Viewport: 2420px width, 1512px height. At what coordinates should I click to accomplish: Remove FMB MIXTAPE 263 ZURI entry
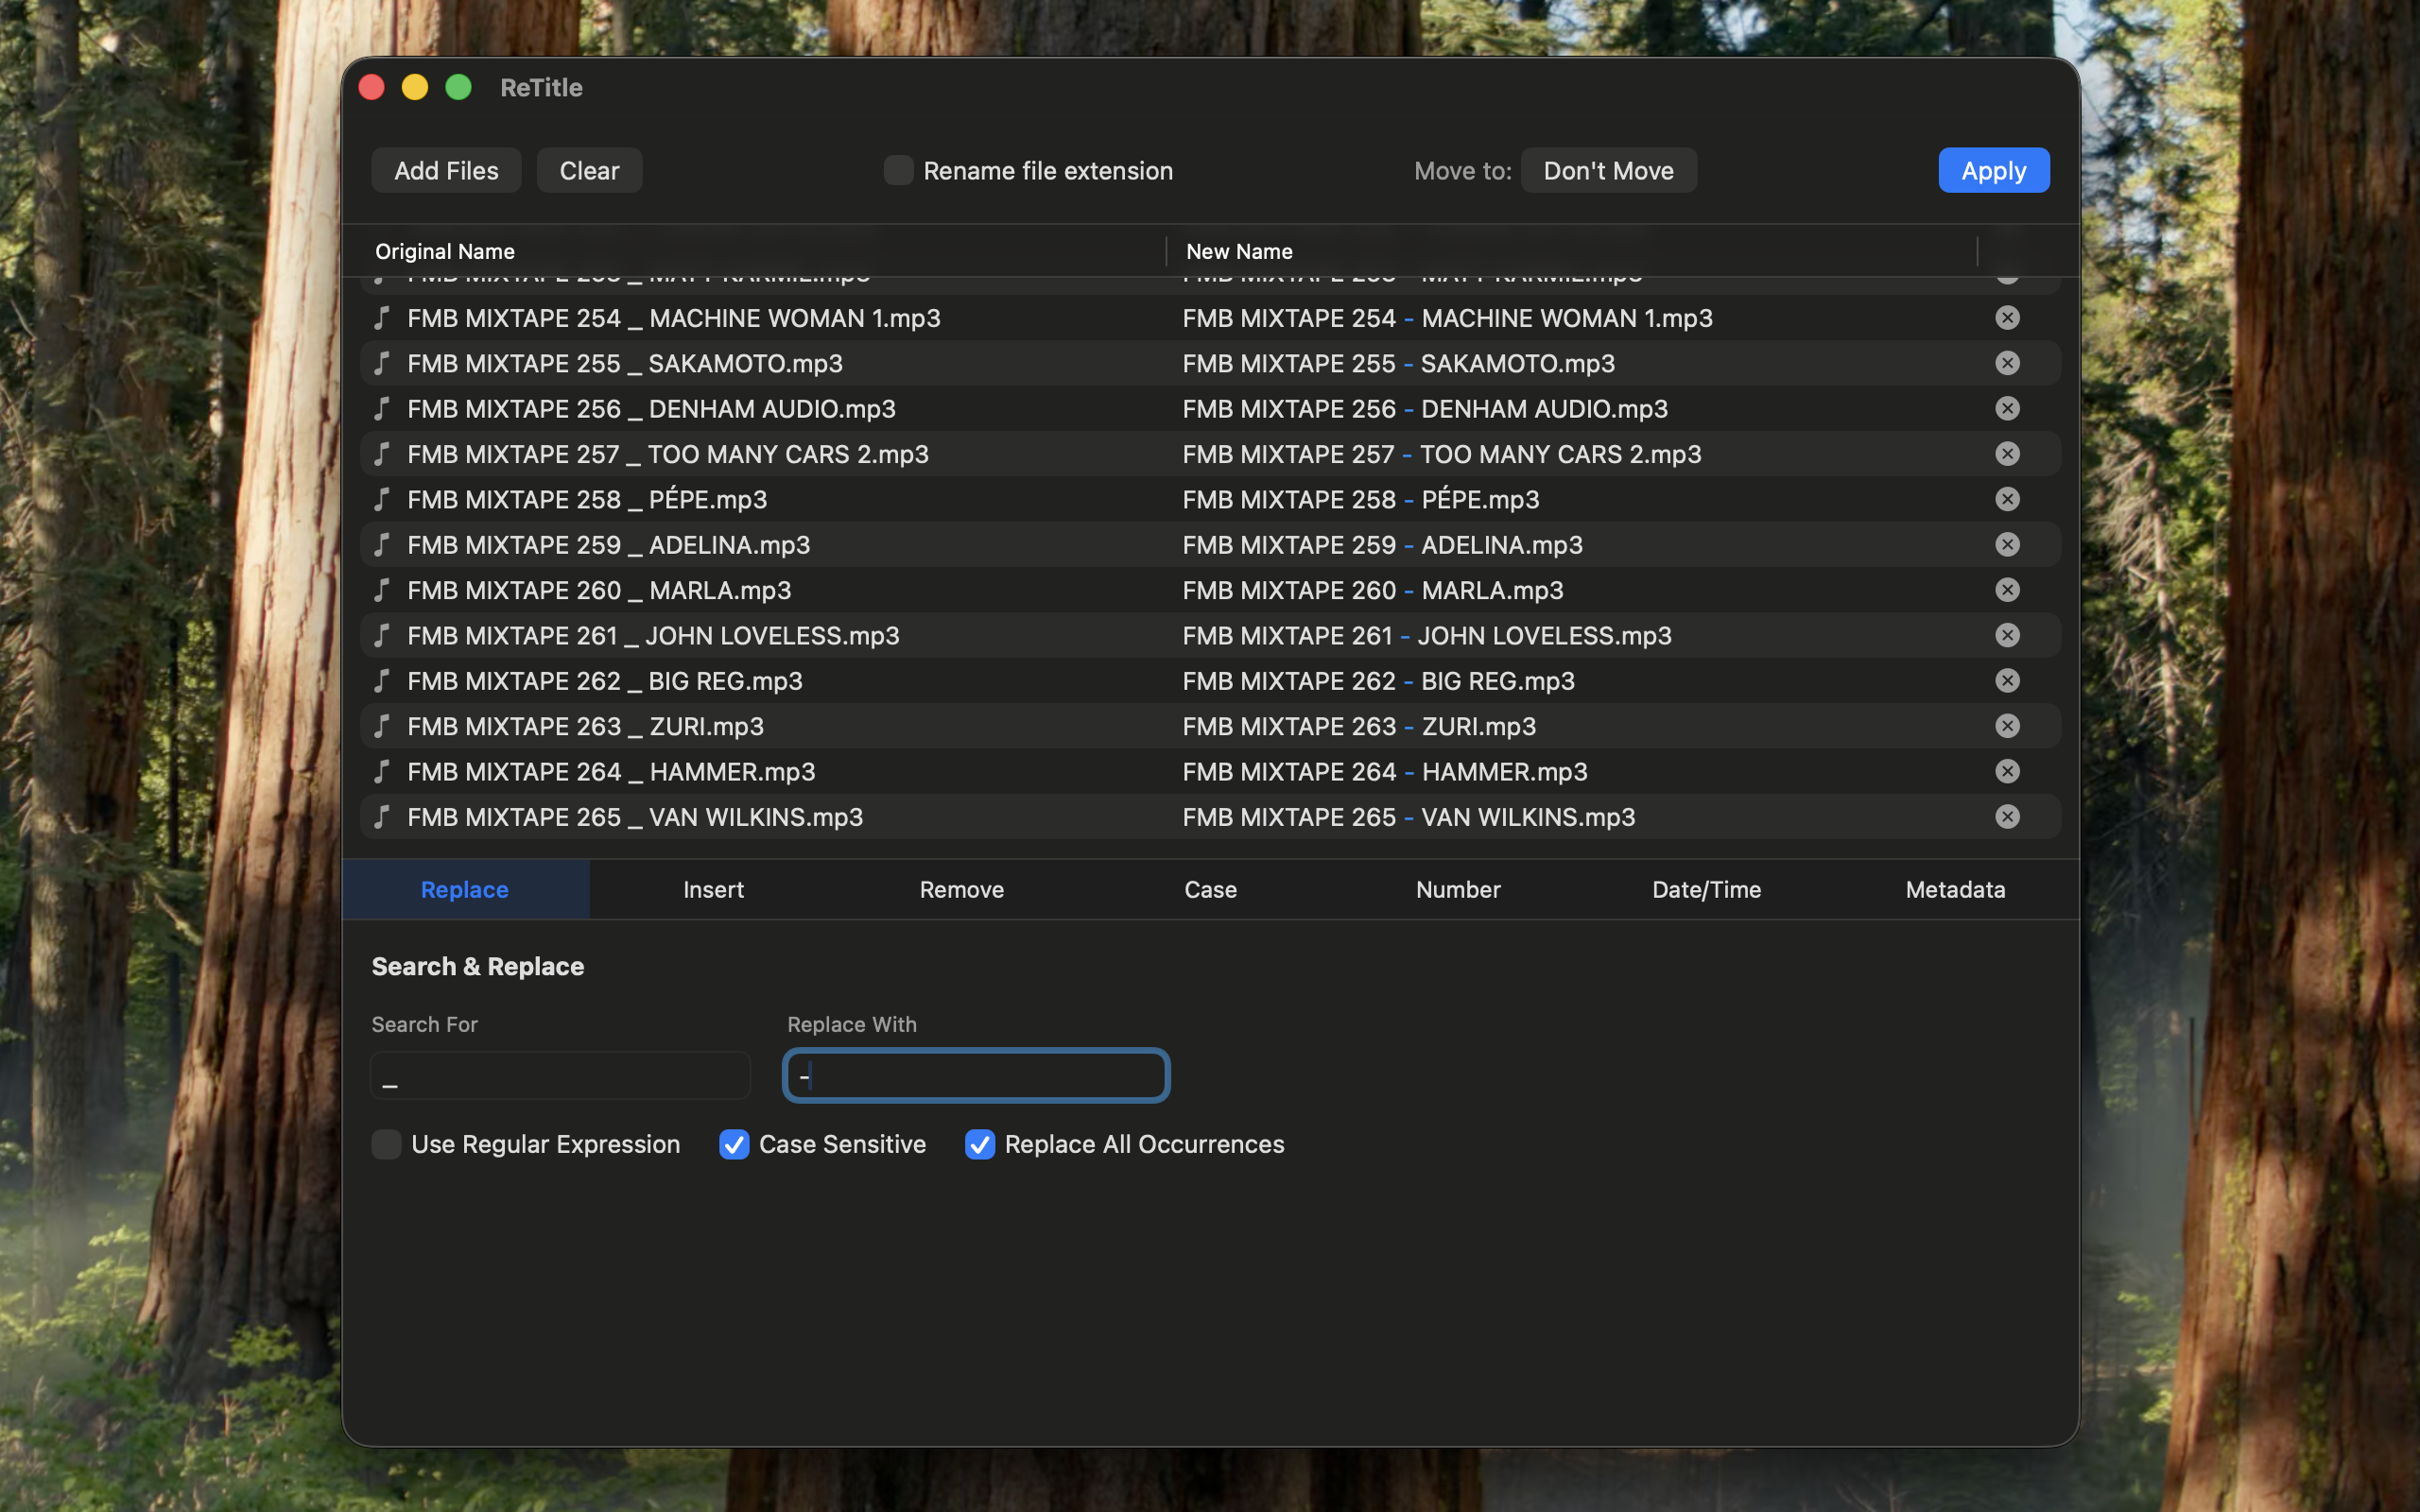point(2009,726)
